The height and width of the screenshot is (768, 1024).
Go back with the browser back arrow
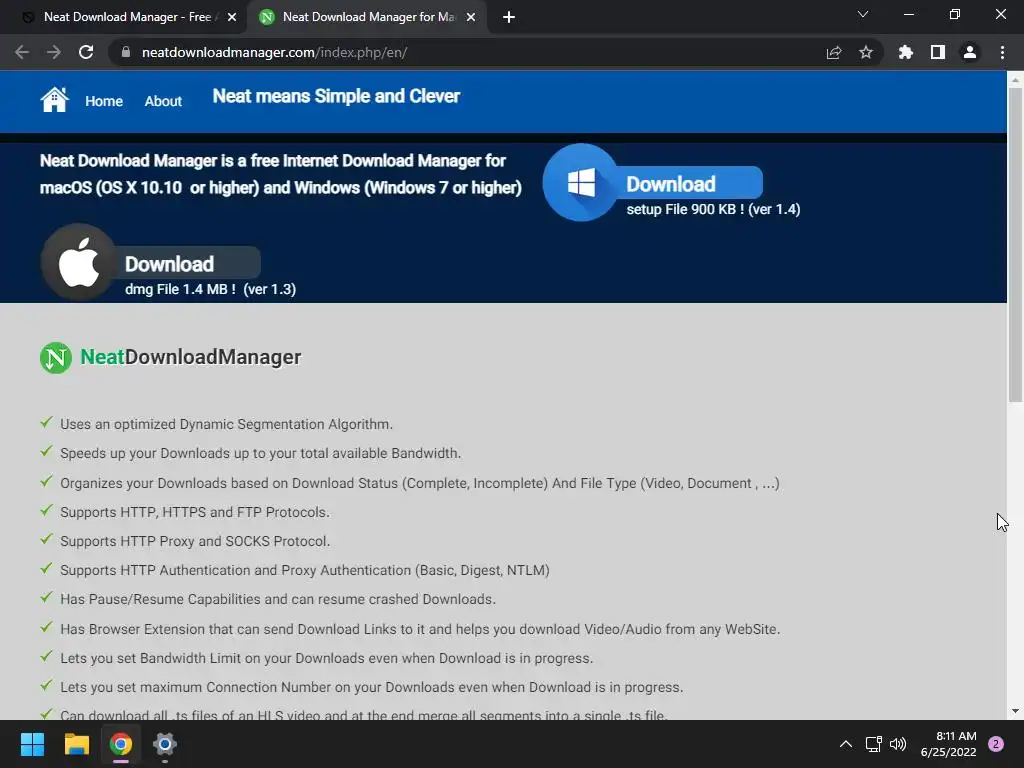[x=22, y=52]
